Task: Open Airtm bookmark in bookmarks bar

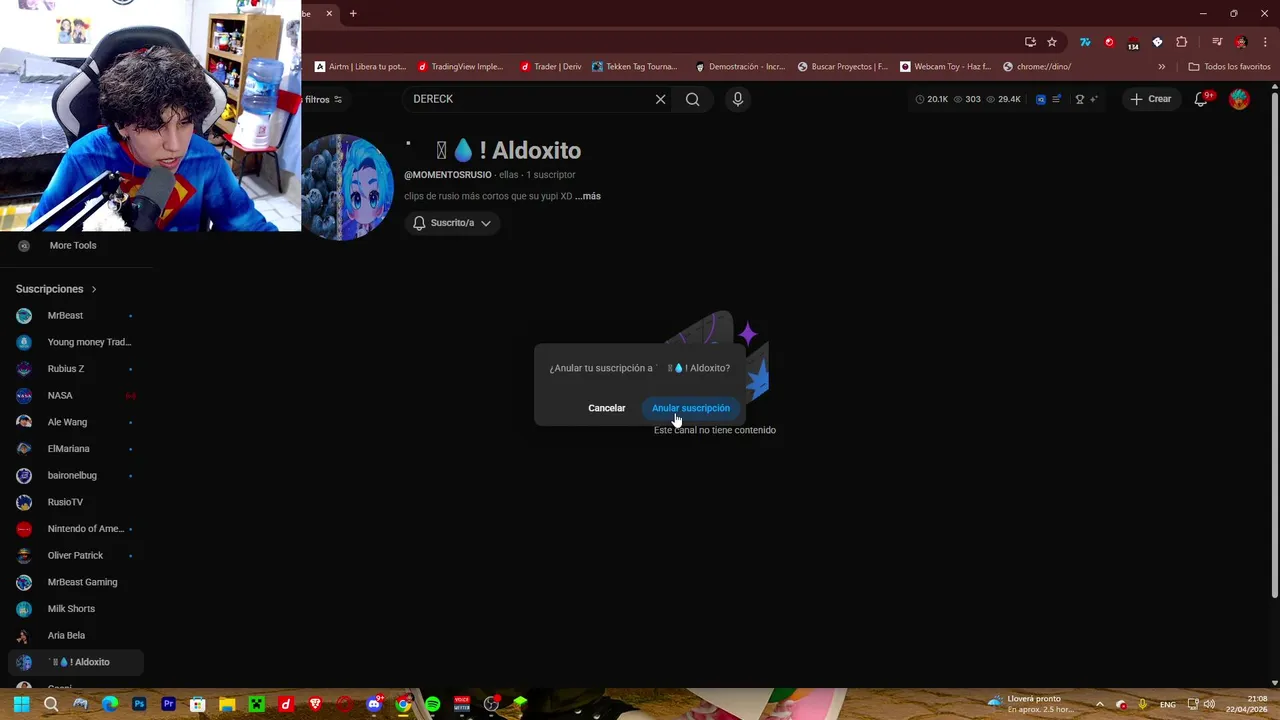Action: [360, 67]
